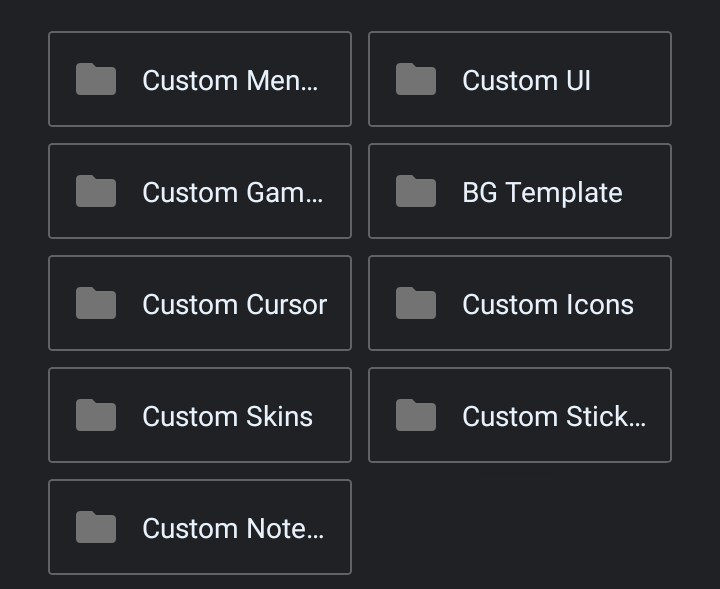
Task: Select the "Custom Note…" folder name
Action: [233, 529]
